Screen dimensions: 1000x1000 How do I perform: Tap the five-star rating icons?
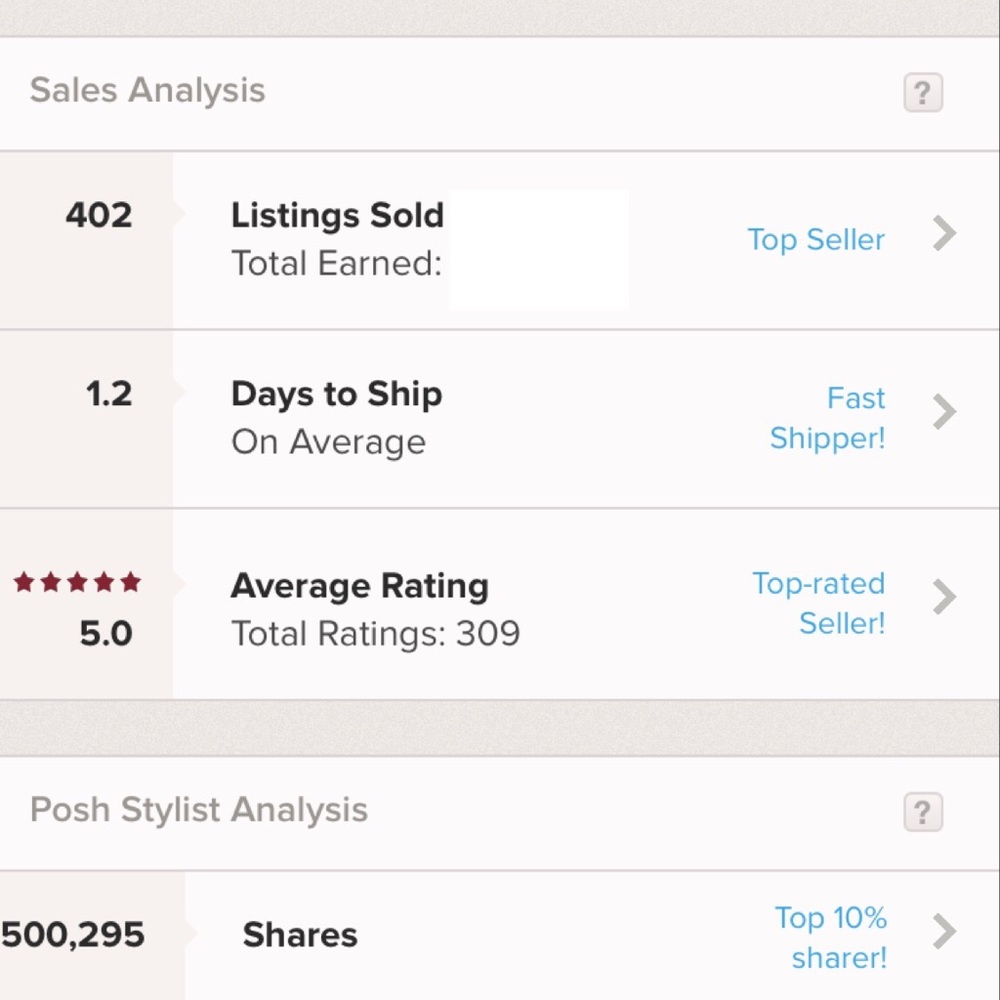(77, 582)
